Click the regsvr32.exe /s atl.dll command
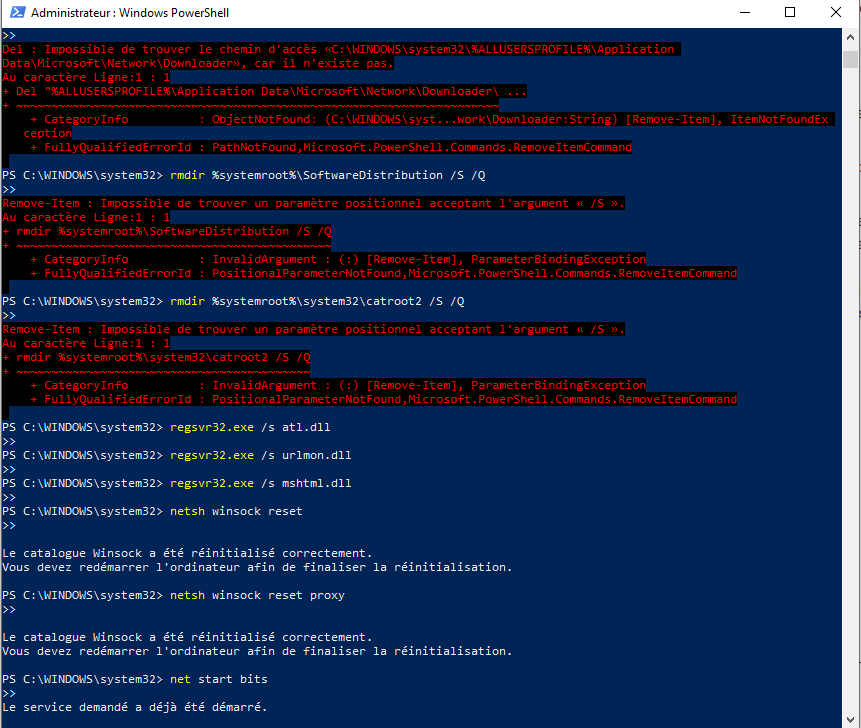Screen dimensions: 861x728 tap(250, 427)
